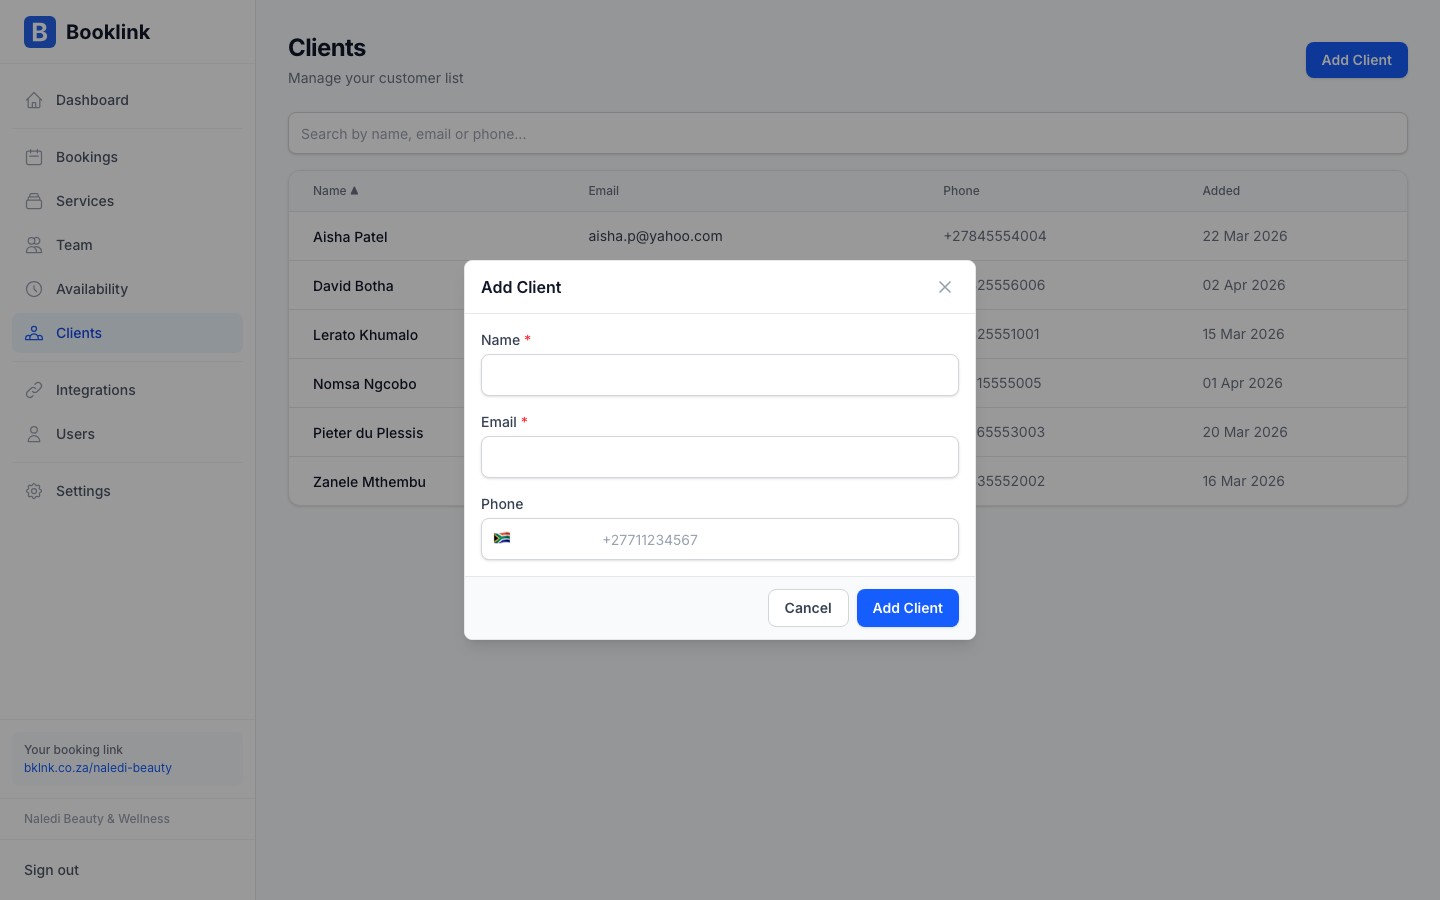Viewport: 1440px width, 900px height.
Task: Close the Add Client dialog
Action: pos(944,287)
